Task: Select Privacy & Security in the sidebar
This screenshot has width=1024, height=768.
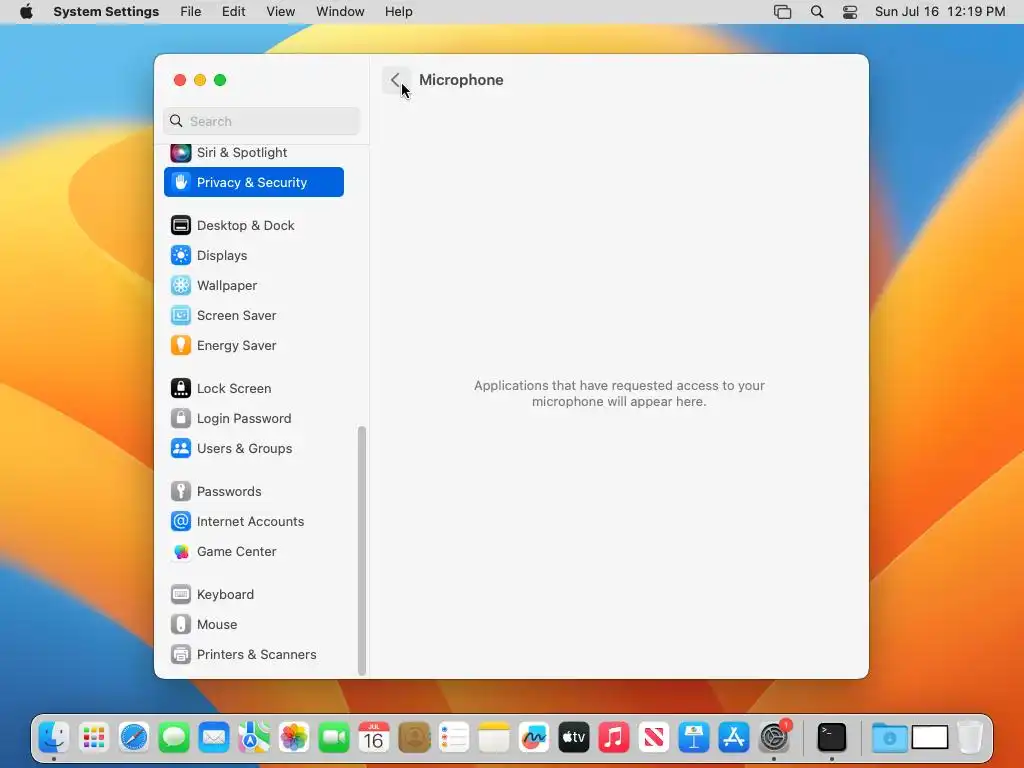Action: [x=254, y=182]
